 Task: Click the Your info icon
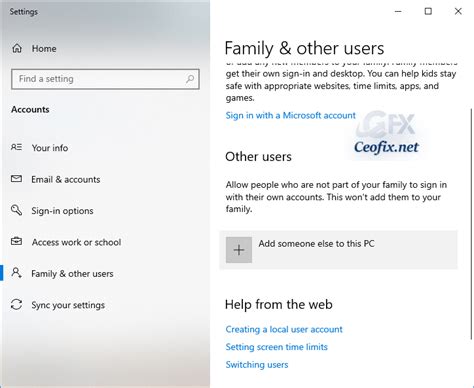click(x=16, y=147)
